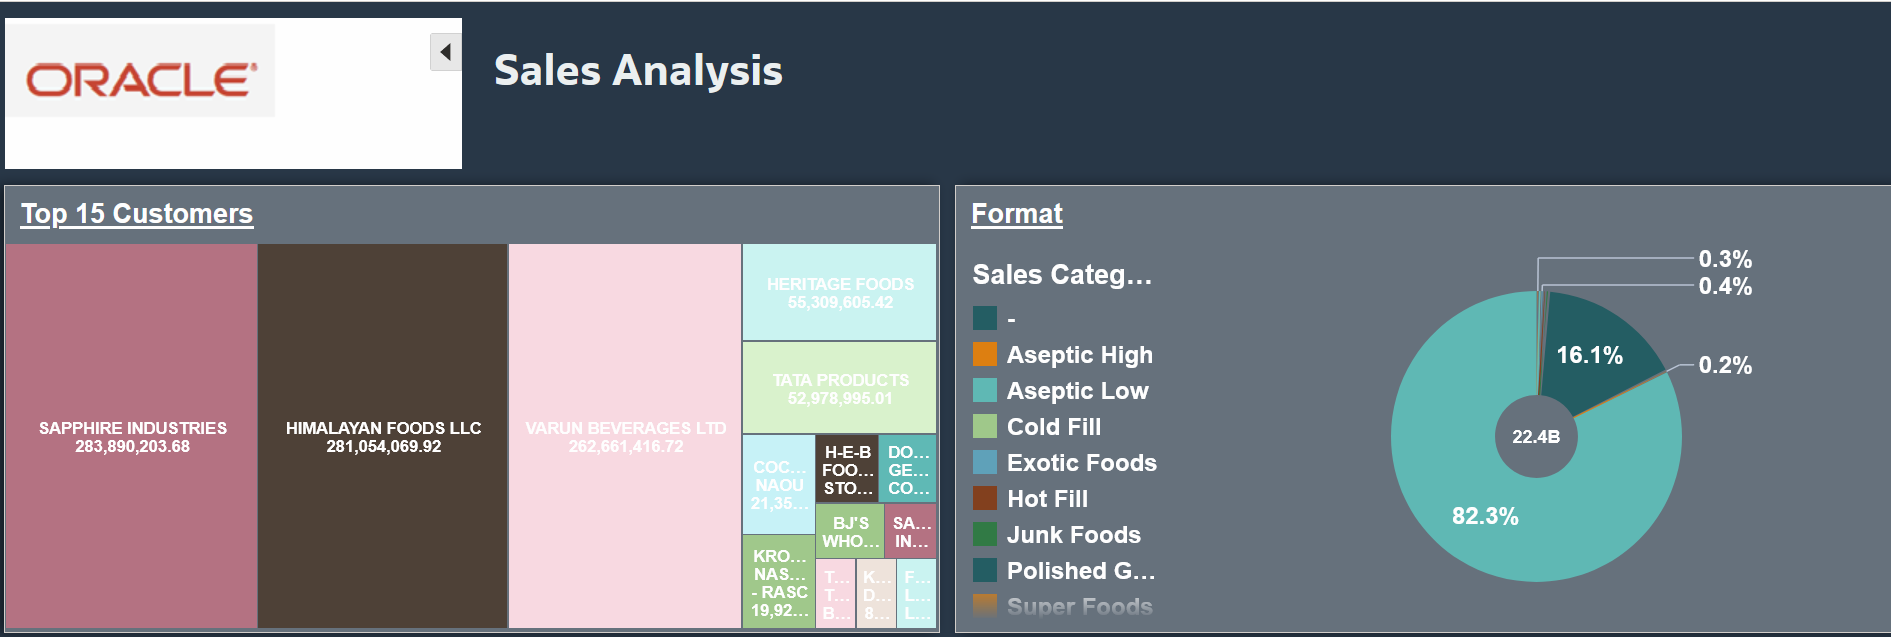Click the 0.4% pie label
The width and height of the screenshot is (1891, 637).
(x=1725, y=286)
